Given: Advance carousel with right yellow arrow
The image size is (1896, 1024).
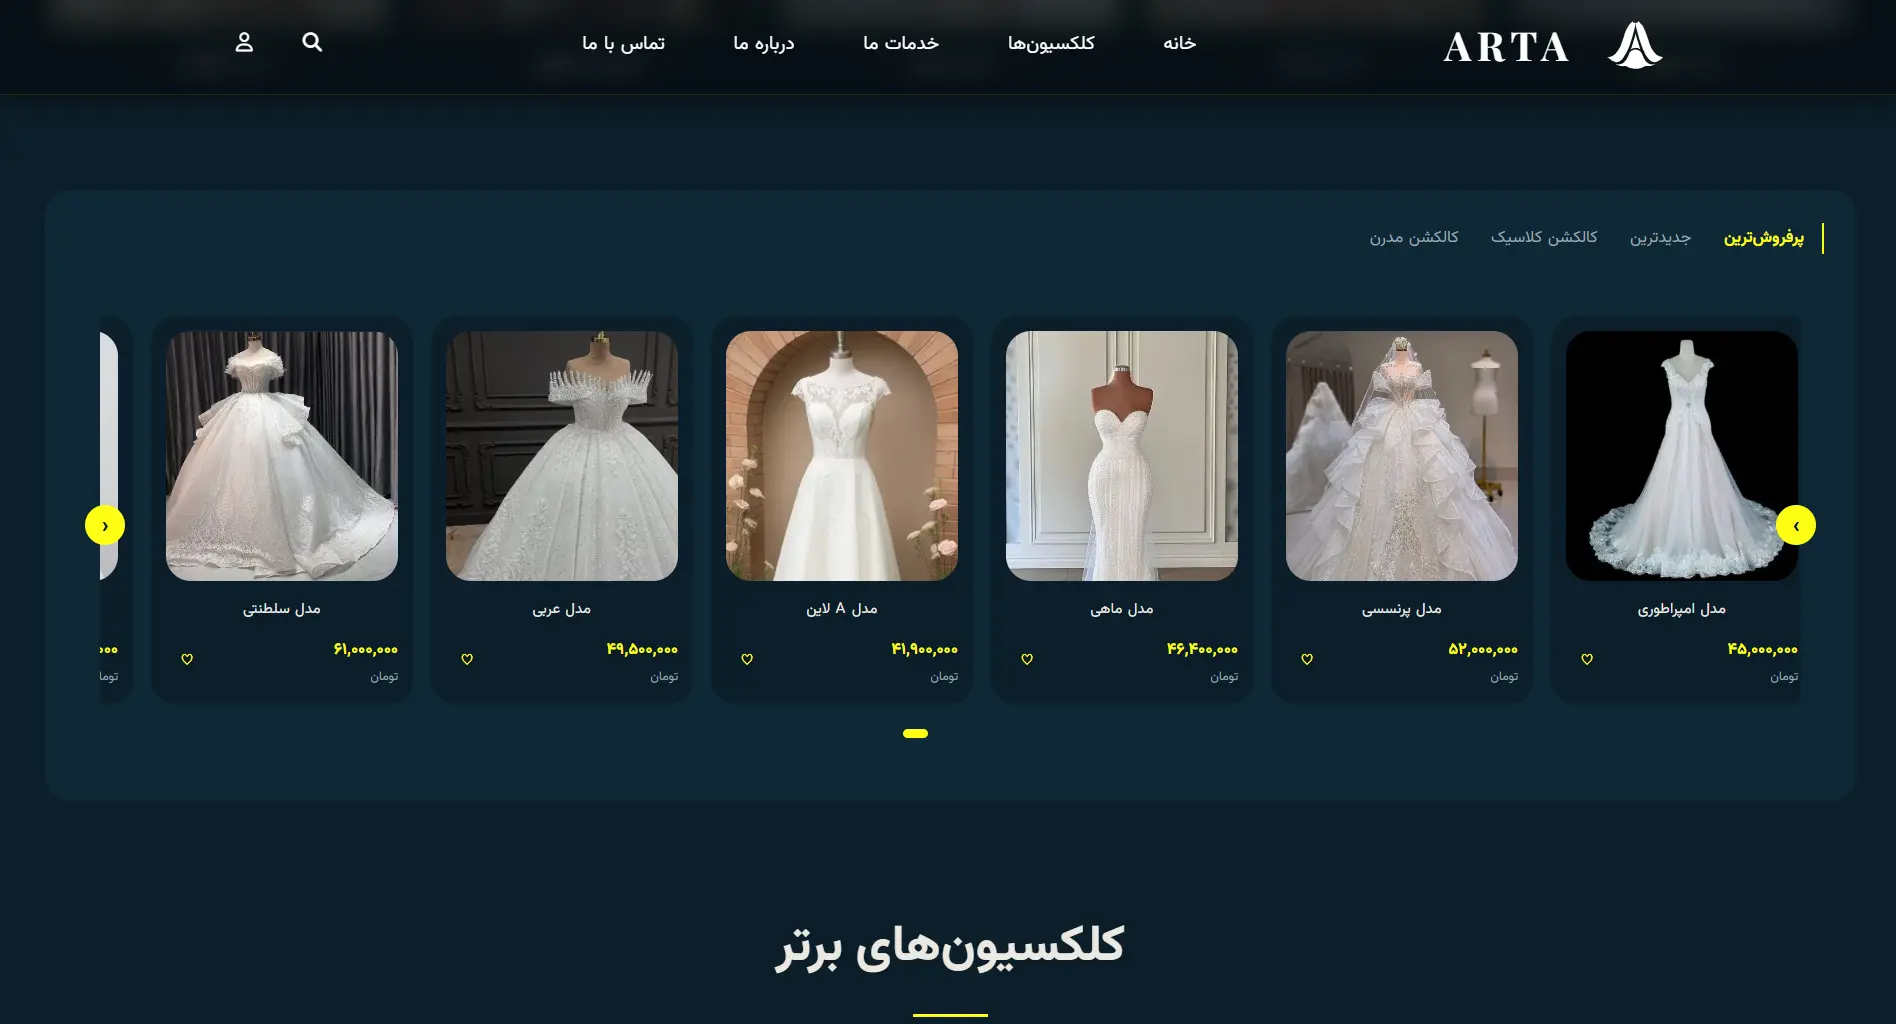Looking at the screenshot, I should point(1796,525).
